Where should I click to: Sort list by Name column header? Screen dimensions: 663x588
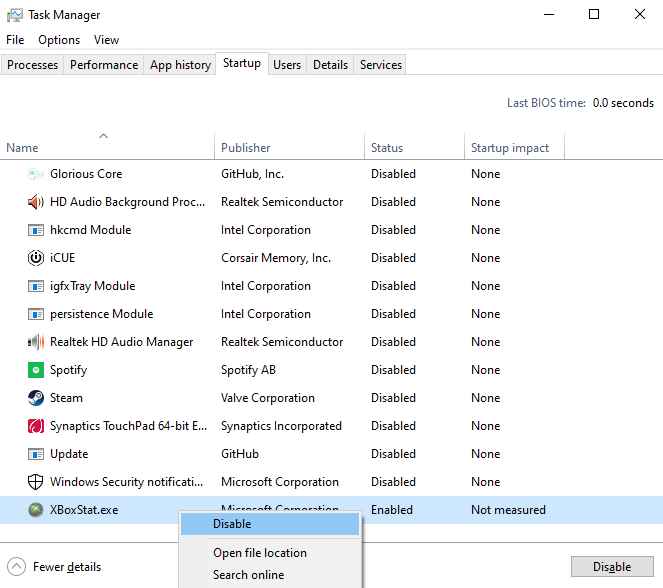click(x=22, y=148)
